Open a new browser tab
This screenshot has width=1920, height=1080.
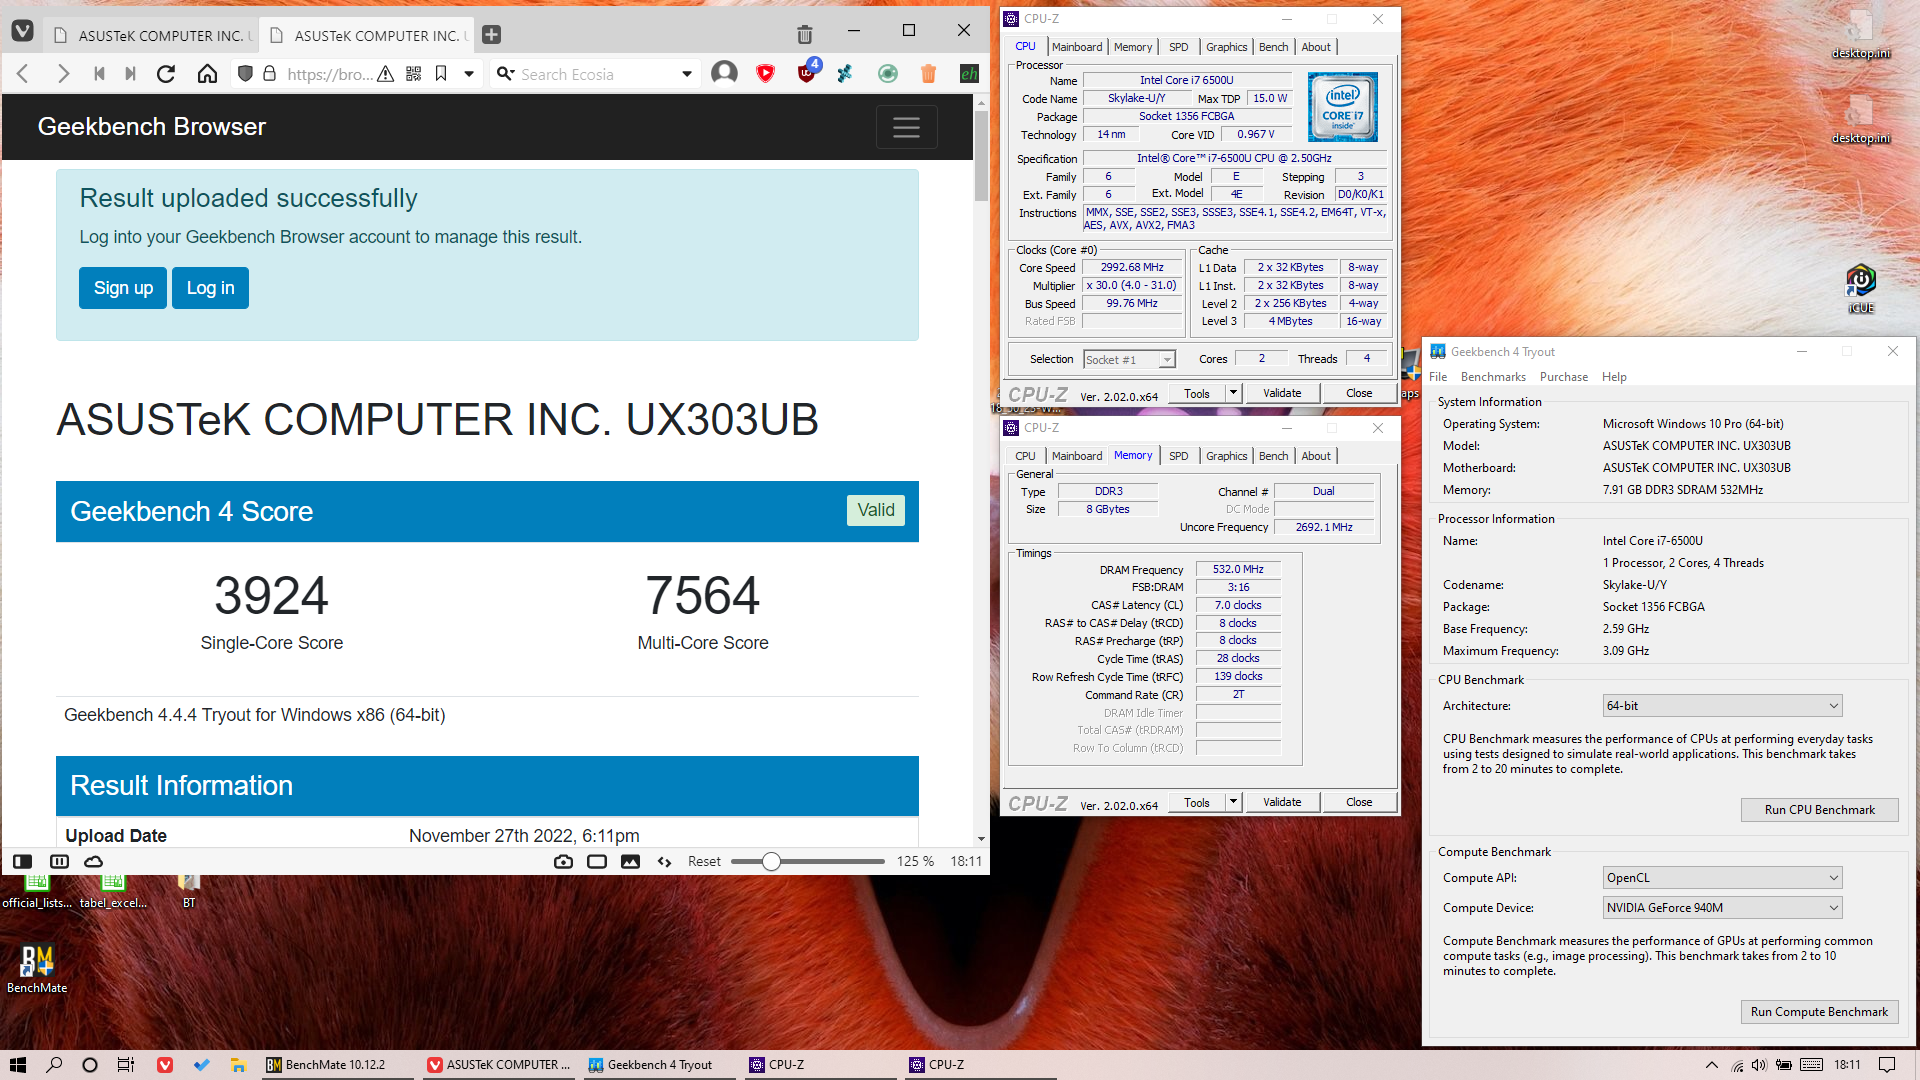[x=492, y=35]
